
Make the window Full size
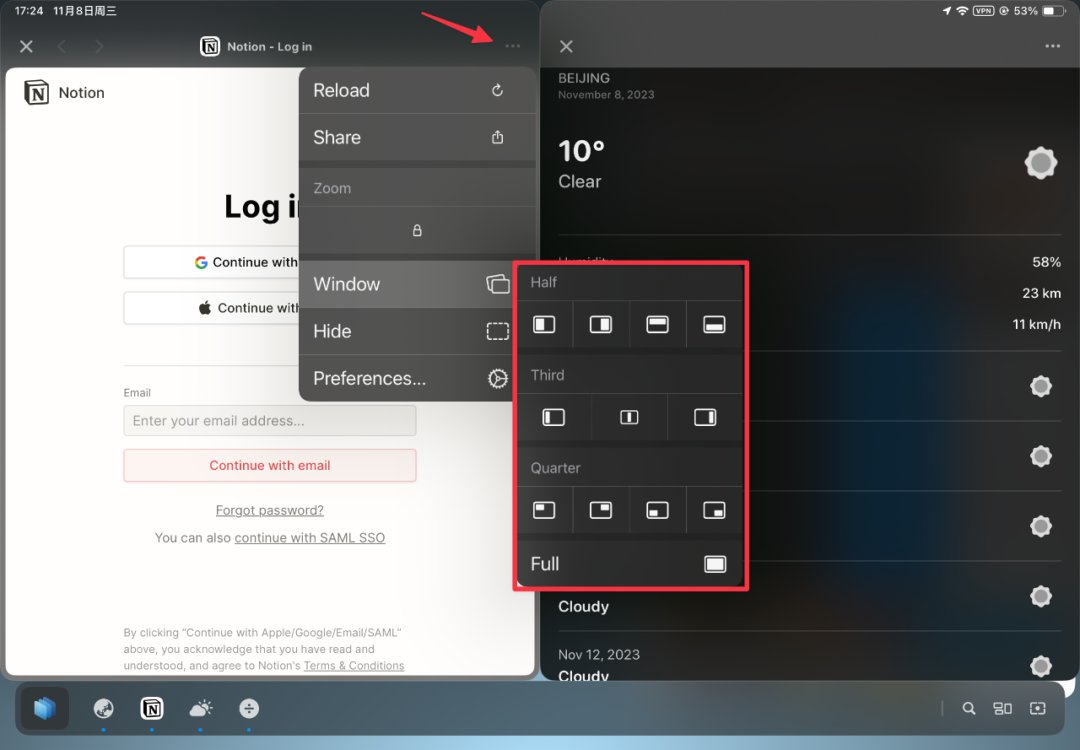tap(630, 564)
